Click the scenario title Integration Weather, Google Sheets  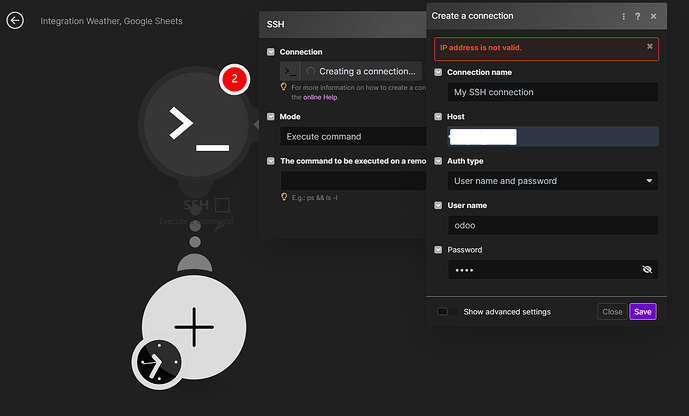click(x=111, y=21)
